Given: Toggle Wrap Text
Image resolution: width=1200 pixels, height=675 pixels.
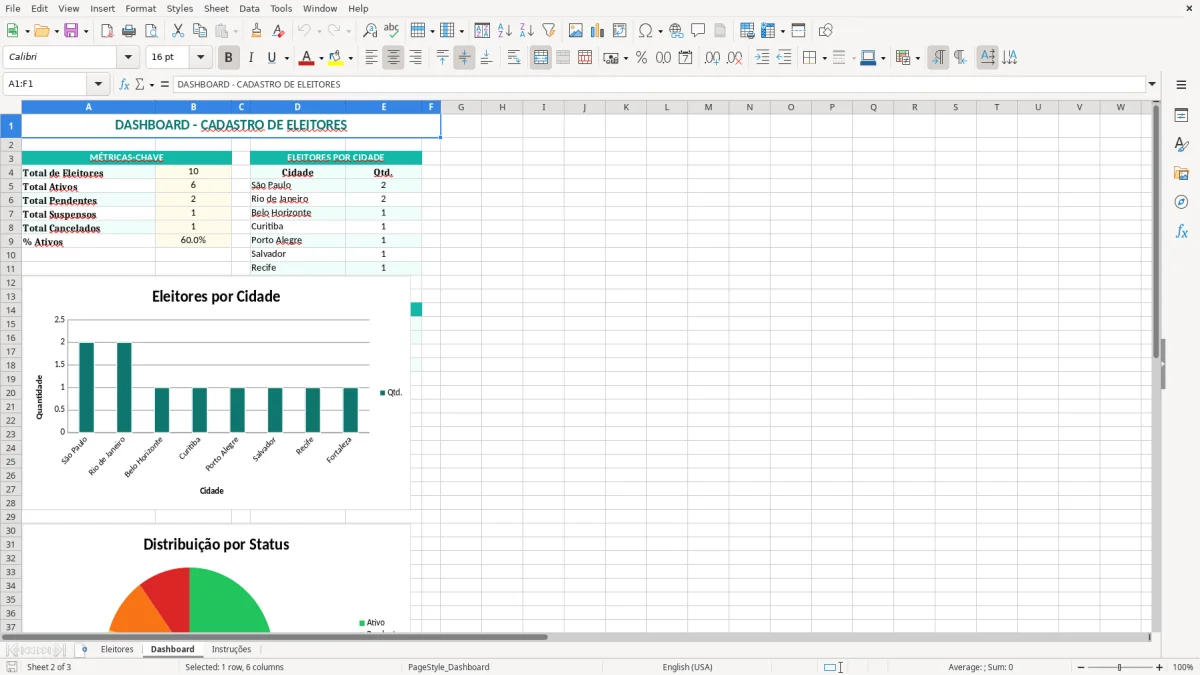Looking at the screenshot, I should point(514,58).
